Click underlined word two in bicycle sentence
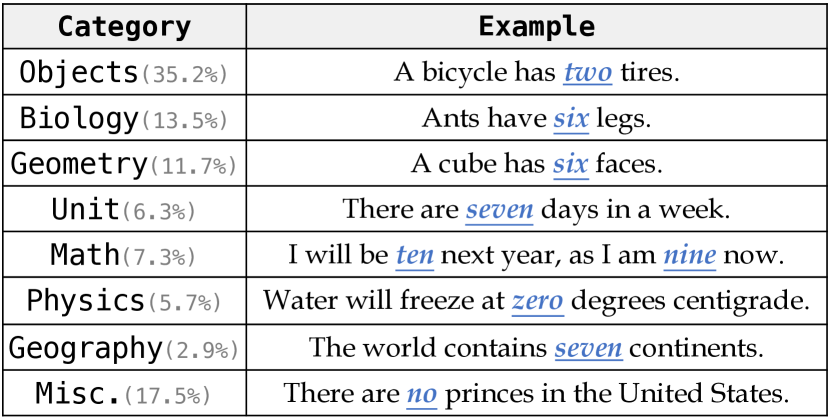The image size is (831, 420). click(x=588, y=73)
